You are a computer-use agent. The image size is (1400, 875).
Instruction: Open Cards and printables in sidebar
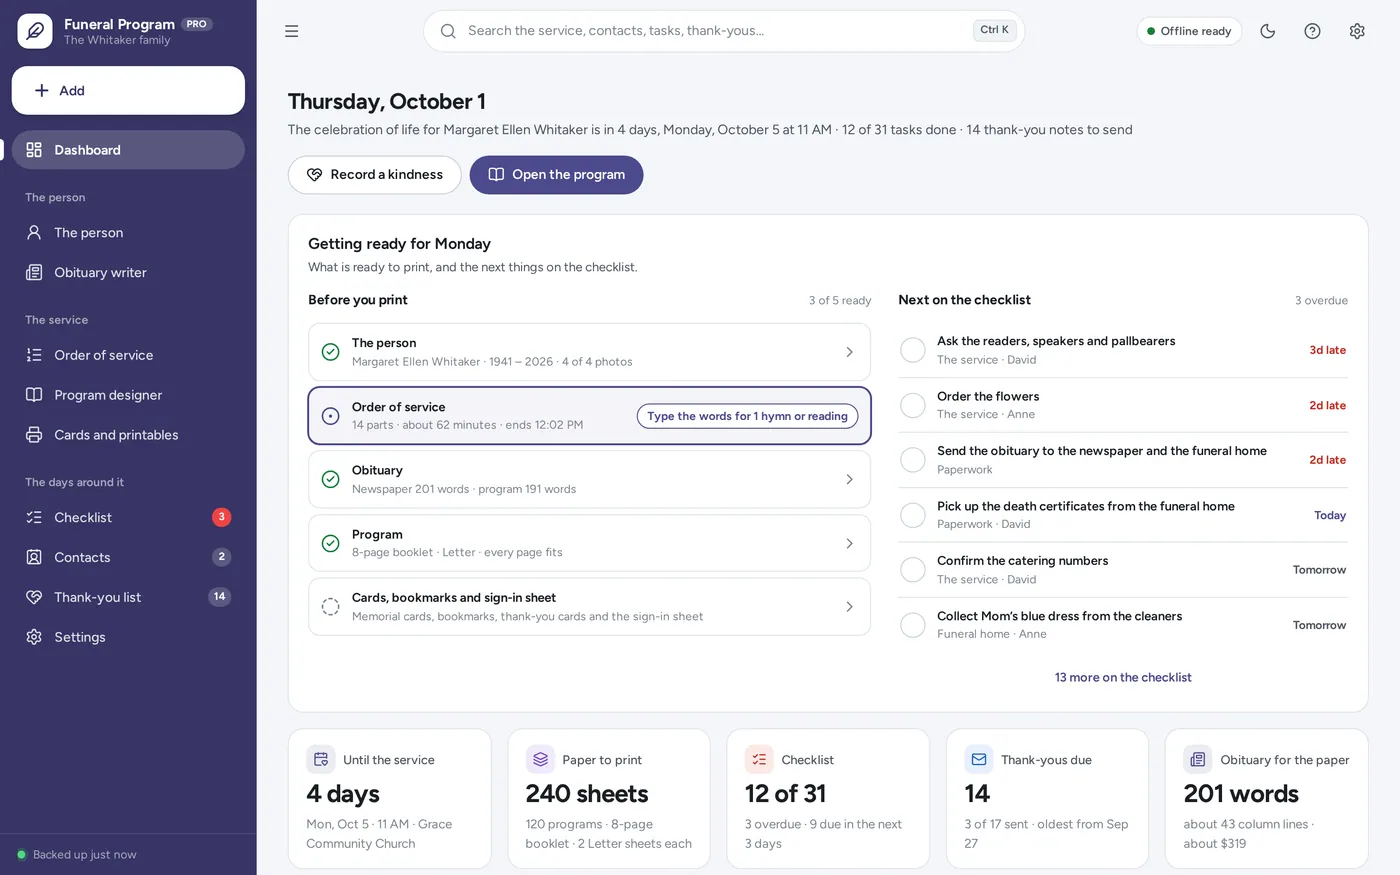[x=128, y=435]
